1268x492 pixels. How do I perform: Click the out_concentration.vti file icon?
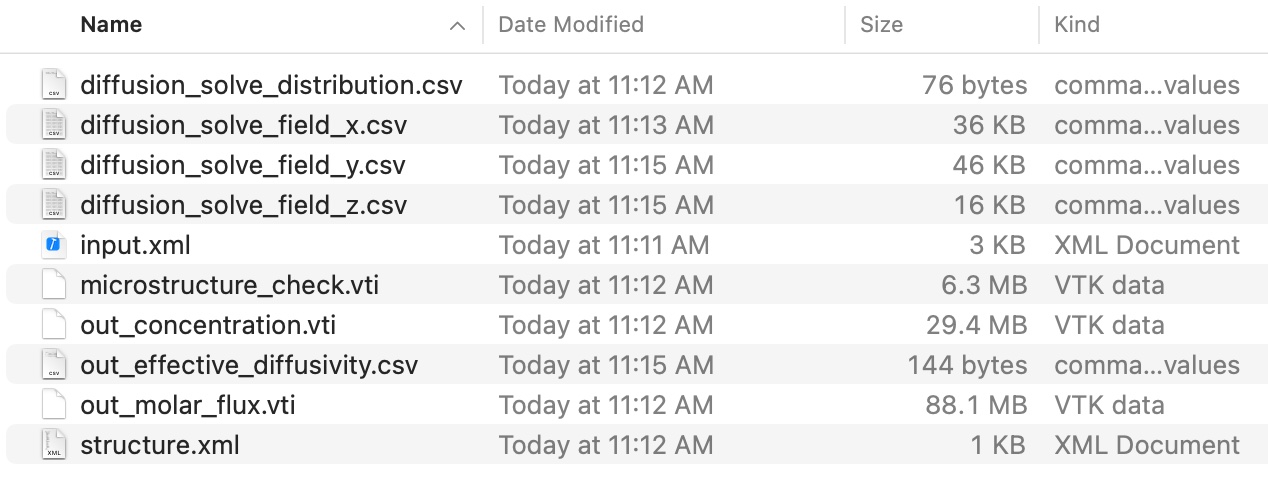coord(54,325)
